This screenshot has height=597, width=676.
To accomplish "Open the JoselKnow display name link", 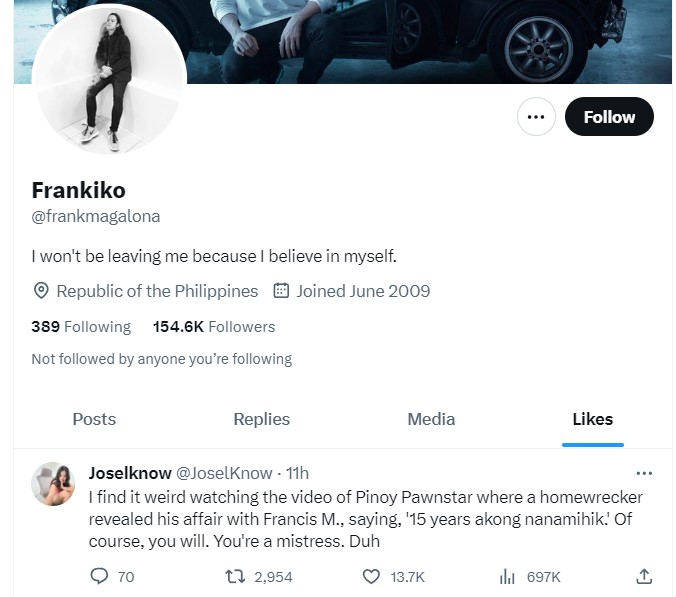I will coord(130,473).
